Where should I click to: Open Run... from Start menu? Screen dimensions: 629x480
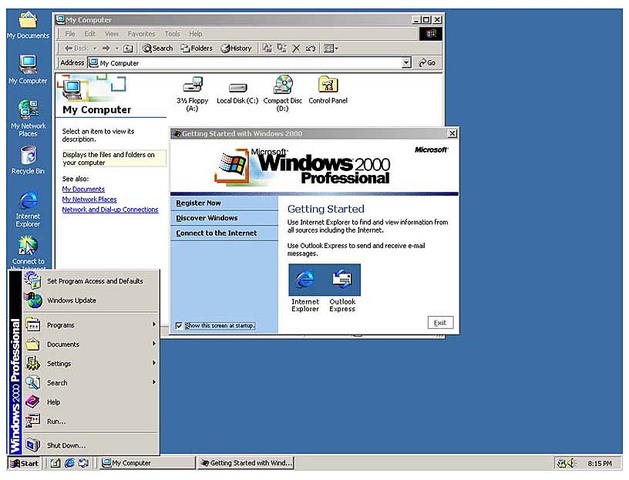point(91,421)
